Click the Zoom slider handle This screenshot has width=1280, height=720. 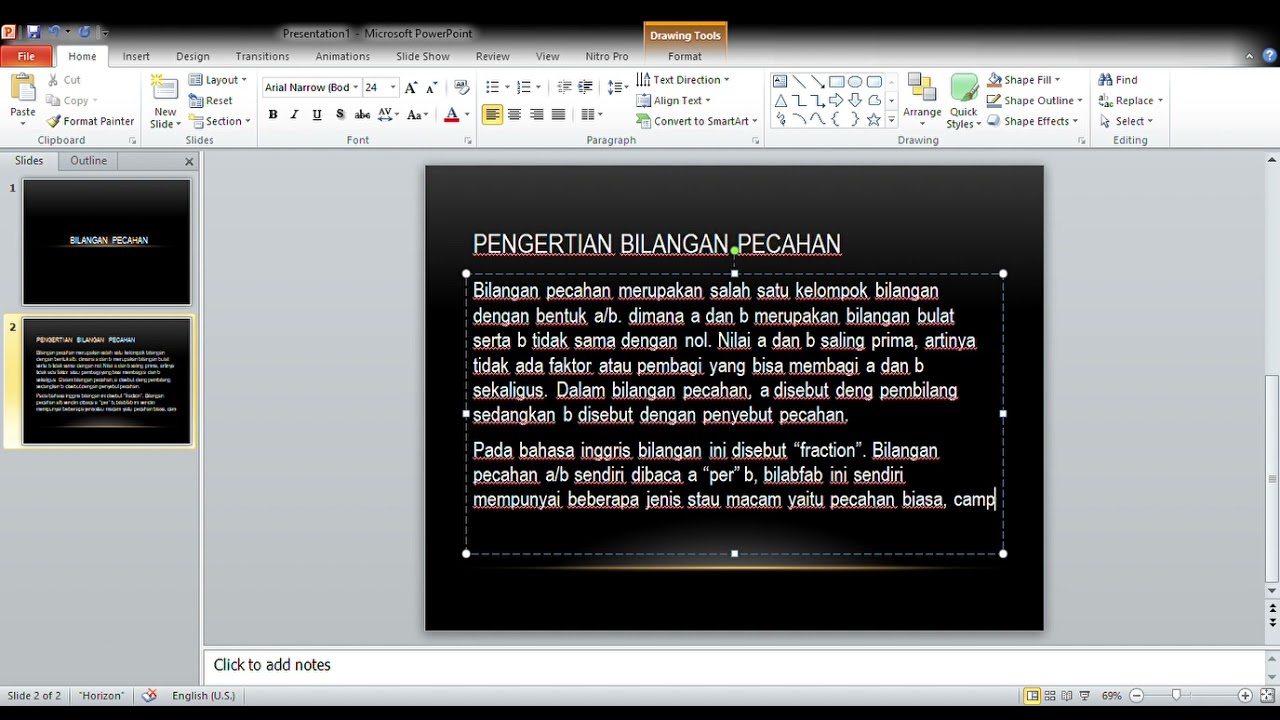(1176, 695)
